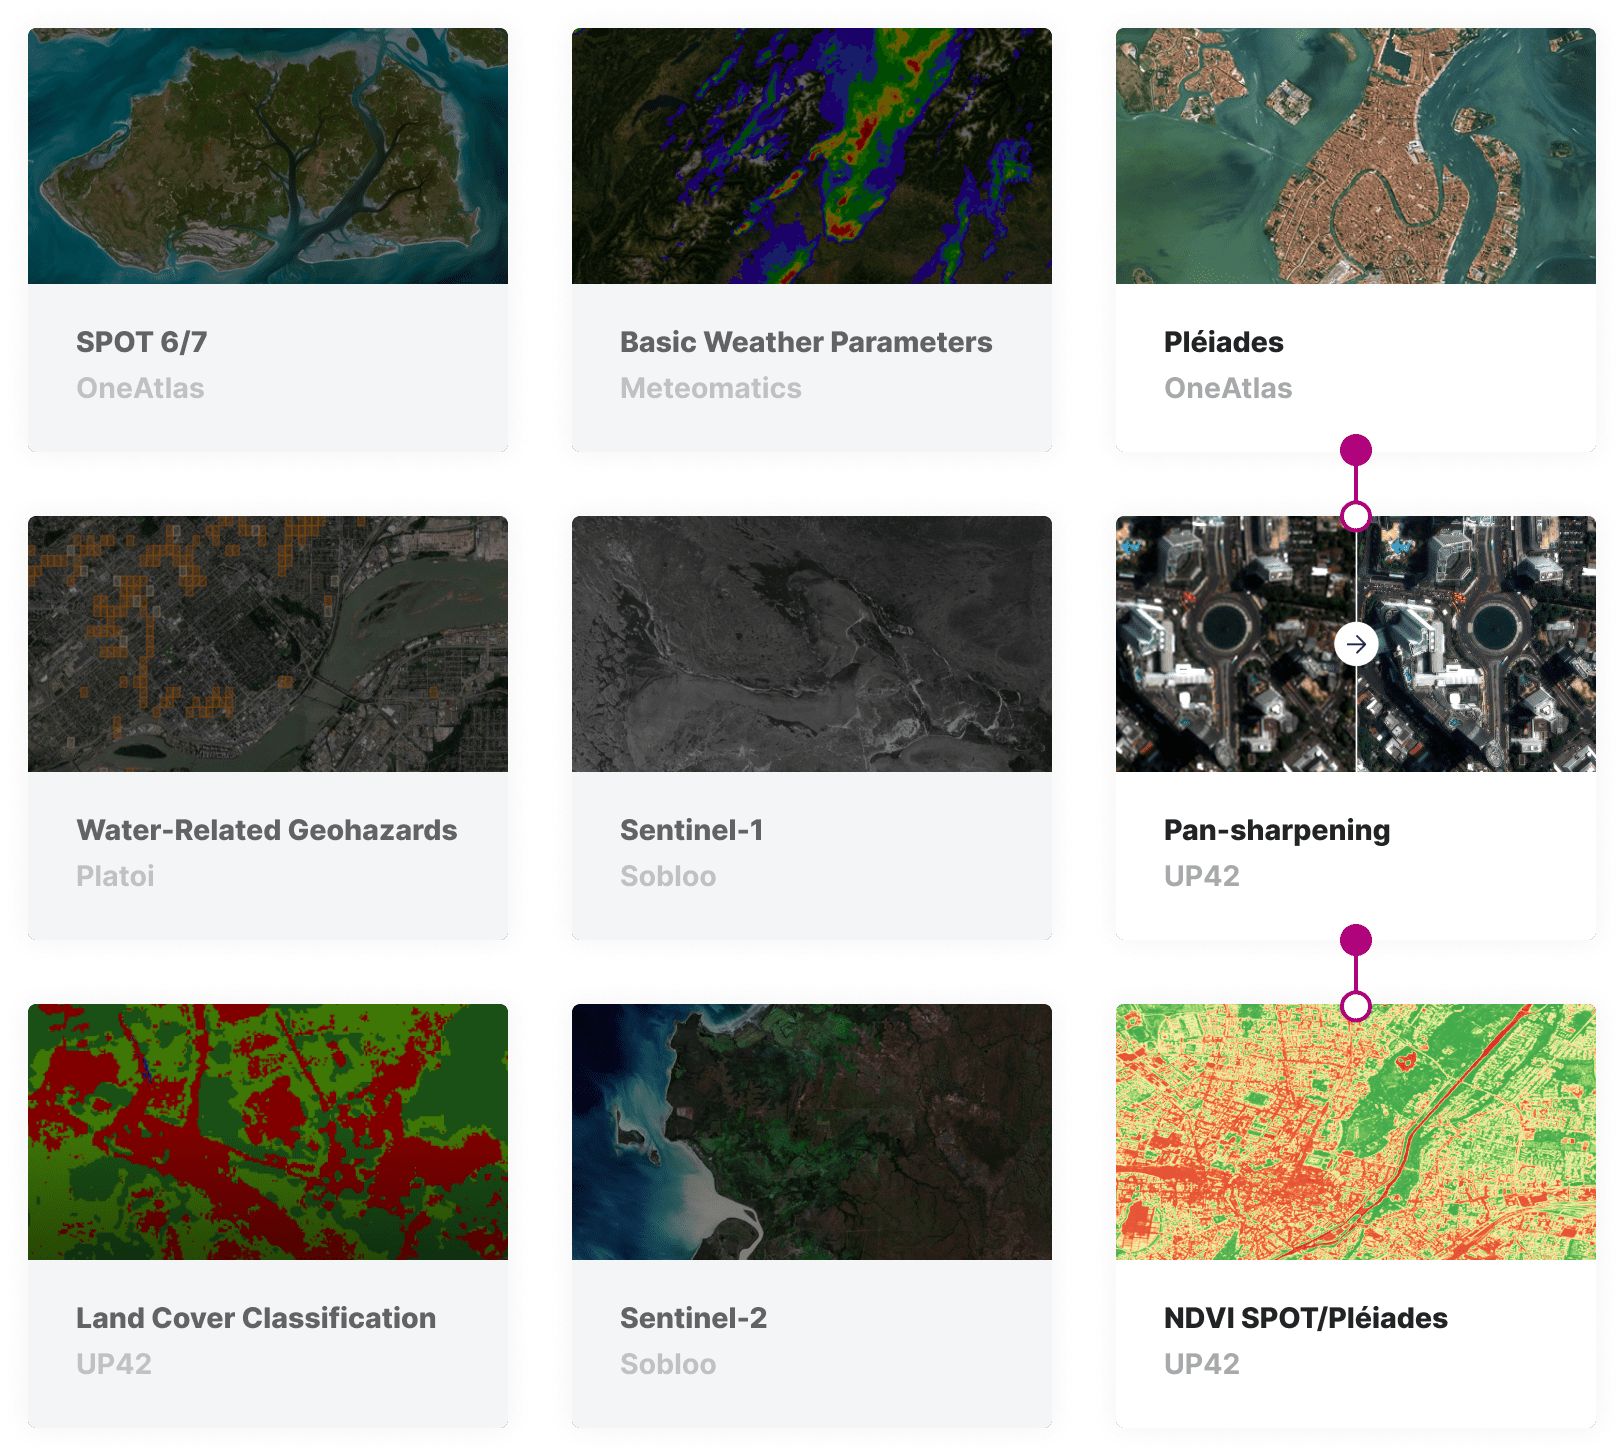Click the UP42 label under Pan-sharpening
This screenshot has height=1456, width=1624.
point(1203,876)
